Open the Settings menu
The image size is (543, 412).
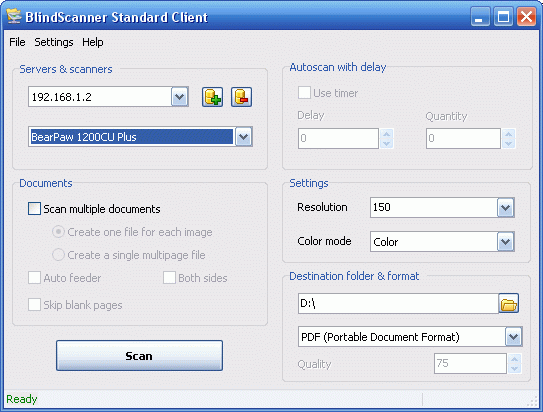click(x=54, y=42)
